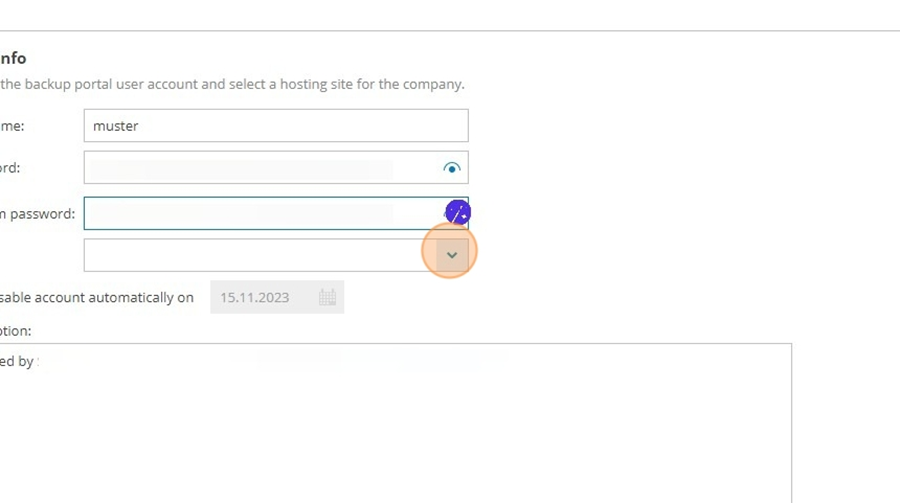
Task: Open the calendar date picker icon
Action: click(327, 297)
